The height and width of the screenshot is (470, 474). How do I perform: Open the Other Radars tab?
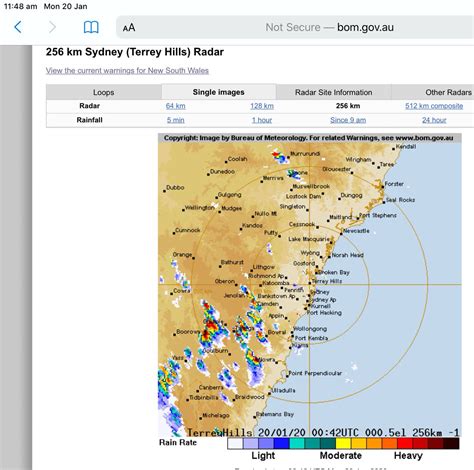click(448, 92)
